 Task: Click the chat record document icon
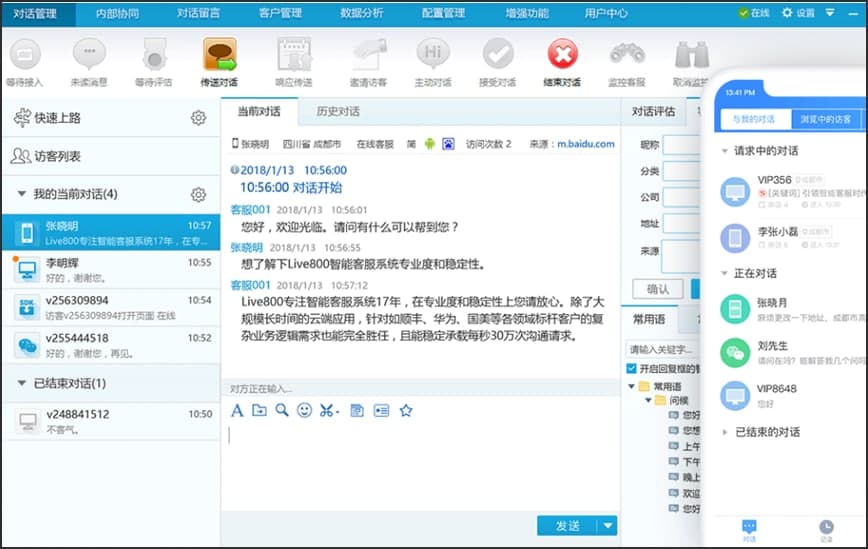[x=357, y=411]
